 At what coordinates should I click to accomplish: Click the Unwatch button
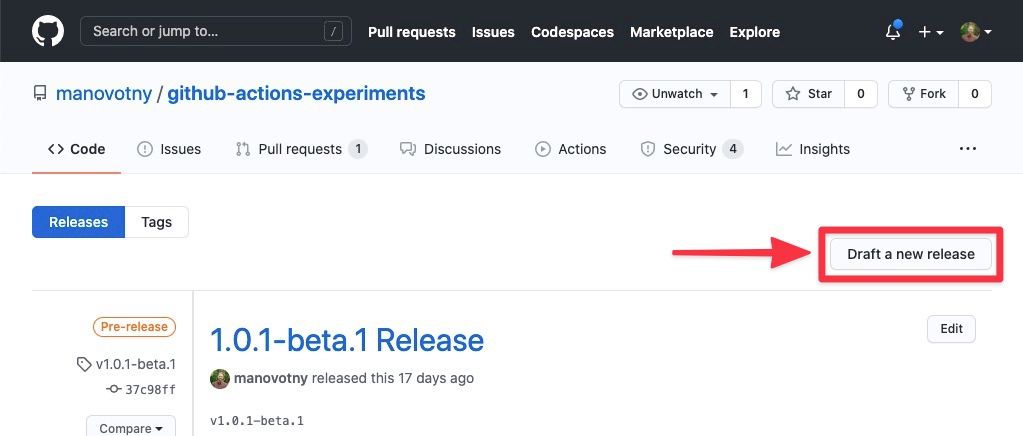675,94
